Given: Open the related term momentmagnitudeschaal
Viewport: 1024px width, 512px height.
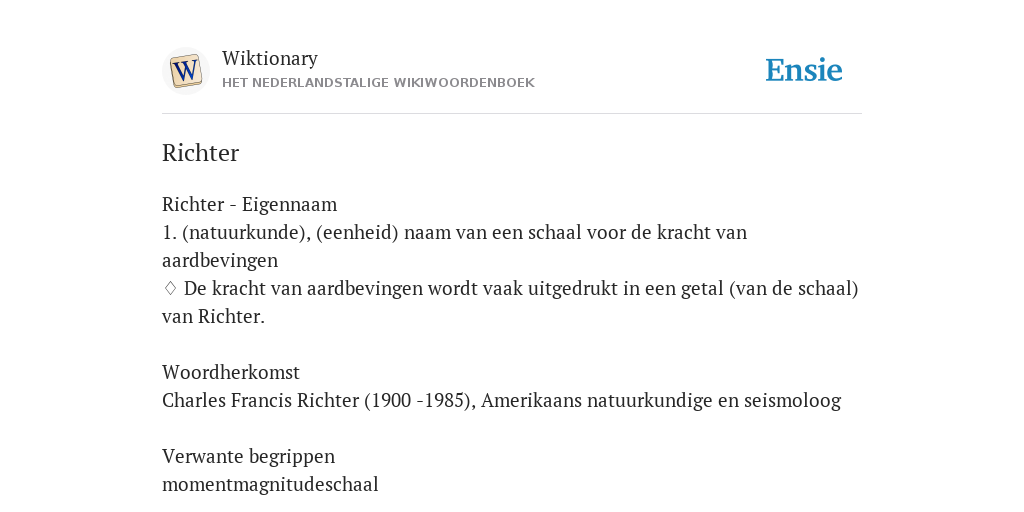Looking at the screenshot, I should (x=270, y=485).
